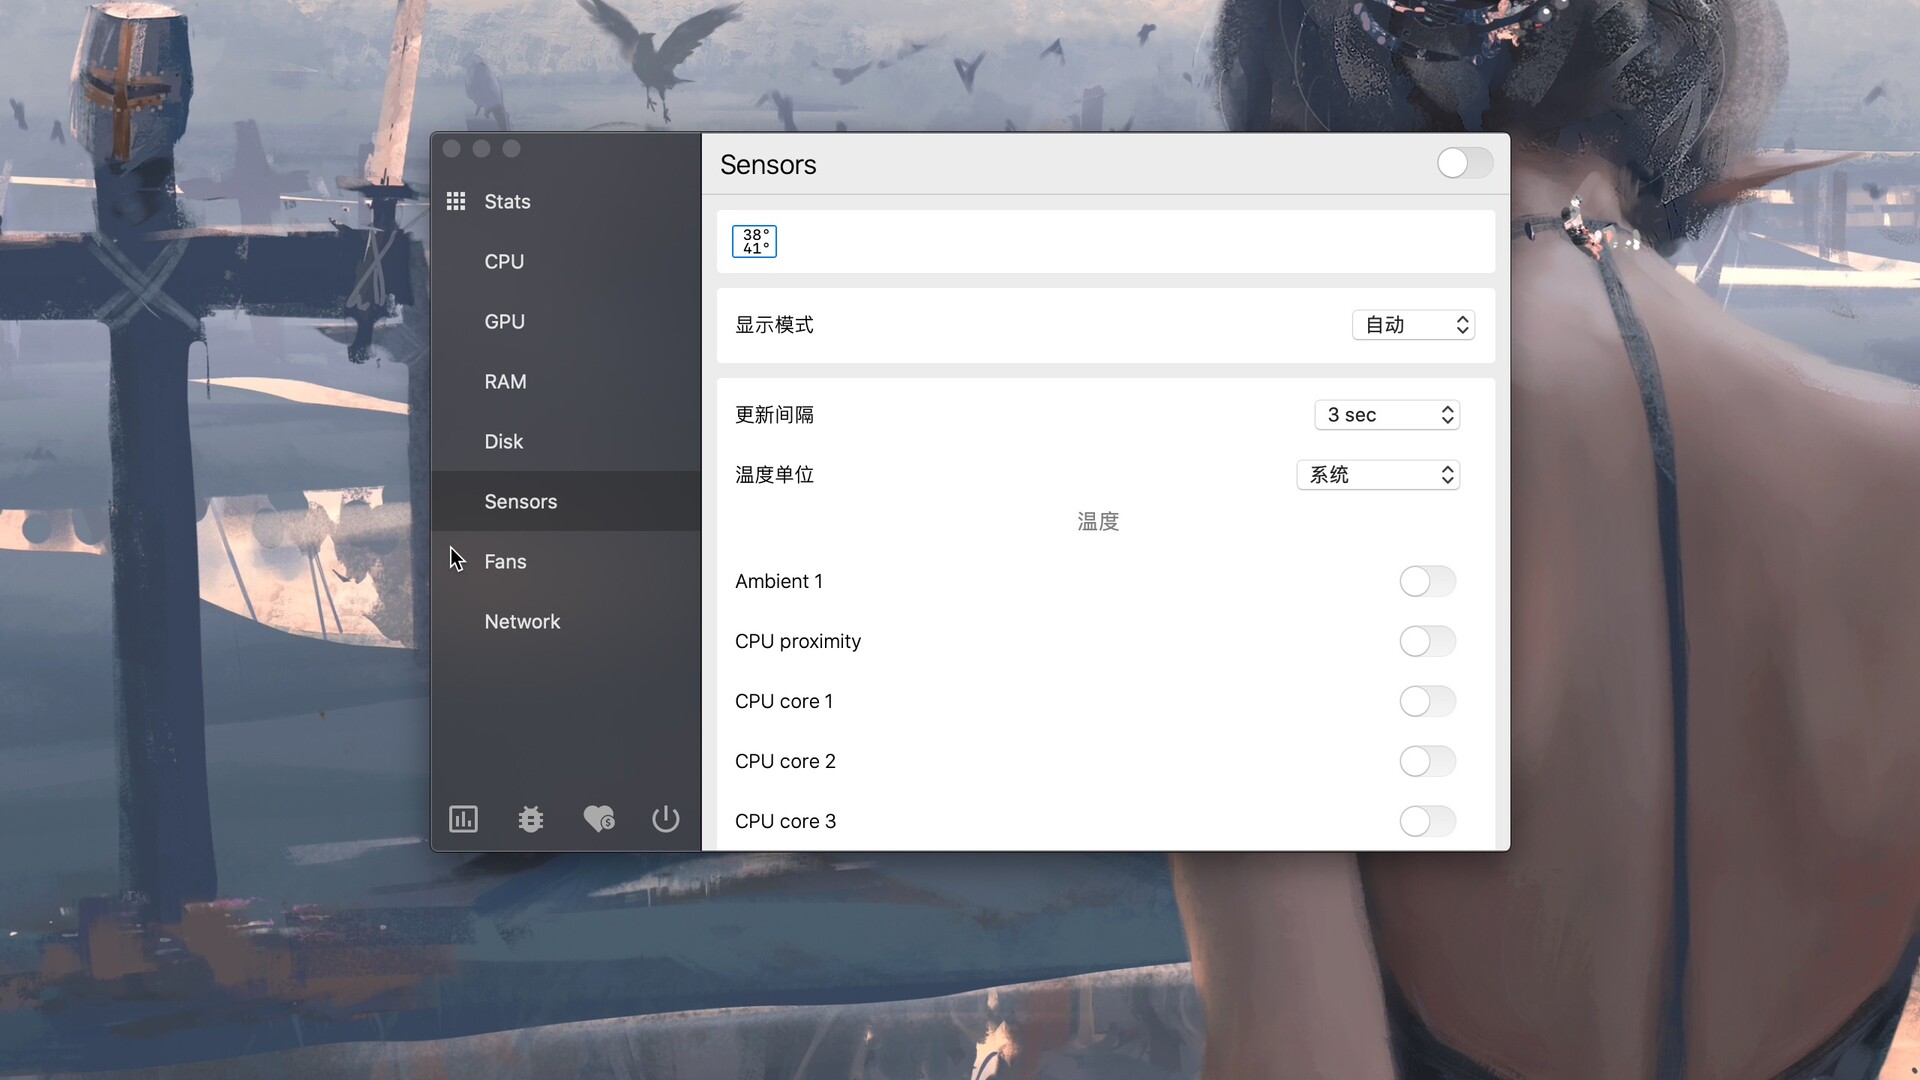This screenshot has height=1080, width=1920.
Task: Click the bug report icon
Action: pyautogui.click(x=530, y=818)
